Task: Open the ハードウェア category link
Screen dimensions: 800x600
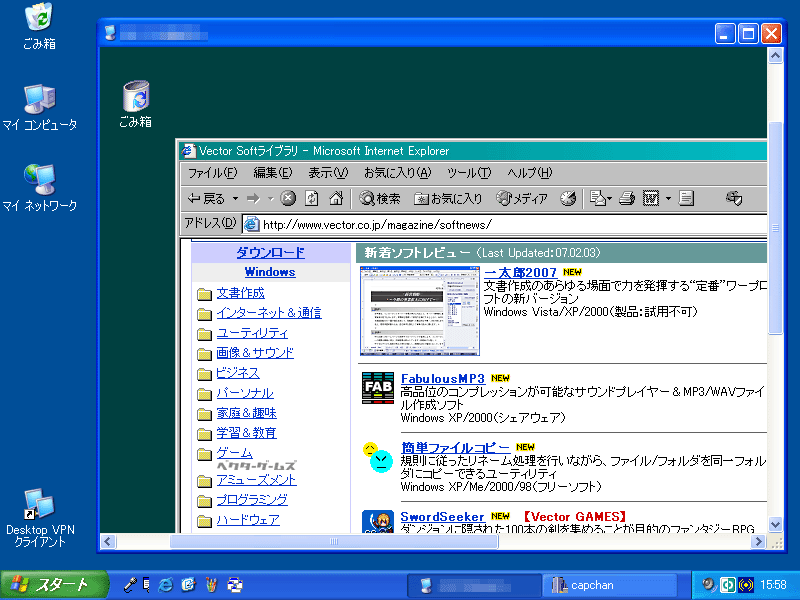Action: tap(248, 520)
